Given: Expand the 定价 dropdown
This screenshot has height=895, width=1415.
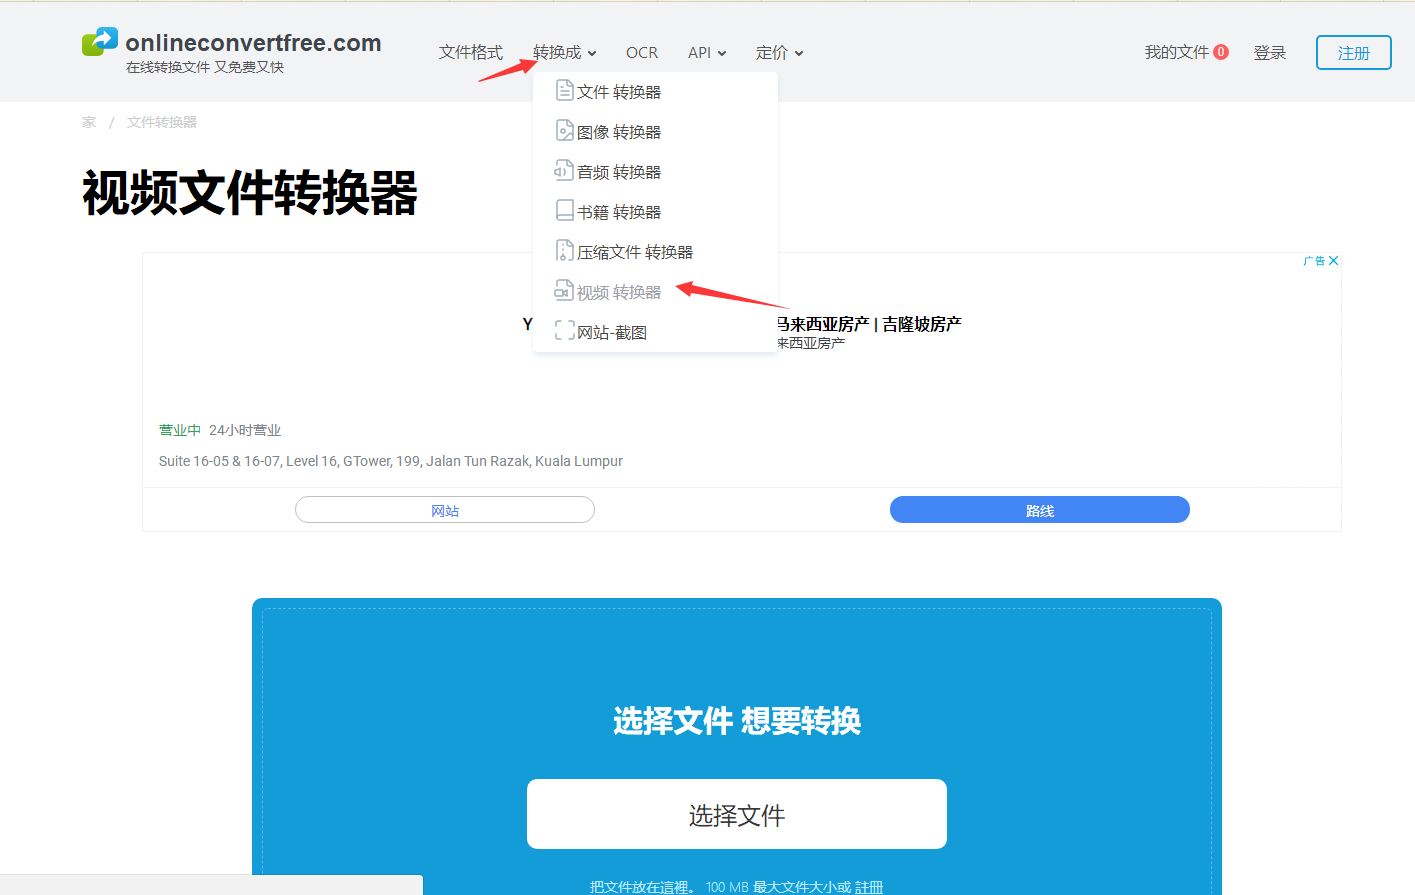Looking at the screenshot, I should (x=780, y=52).
